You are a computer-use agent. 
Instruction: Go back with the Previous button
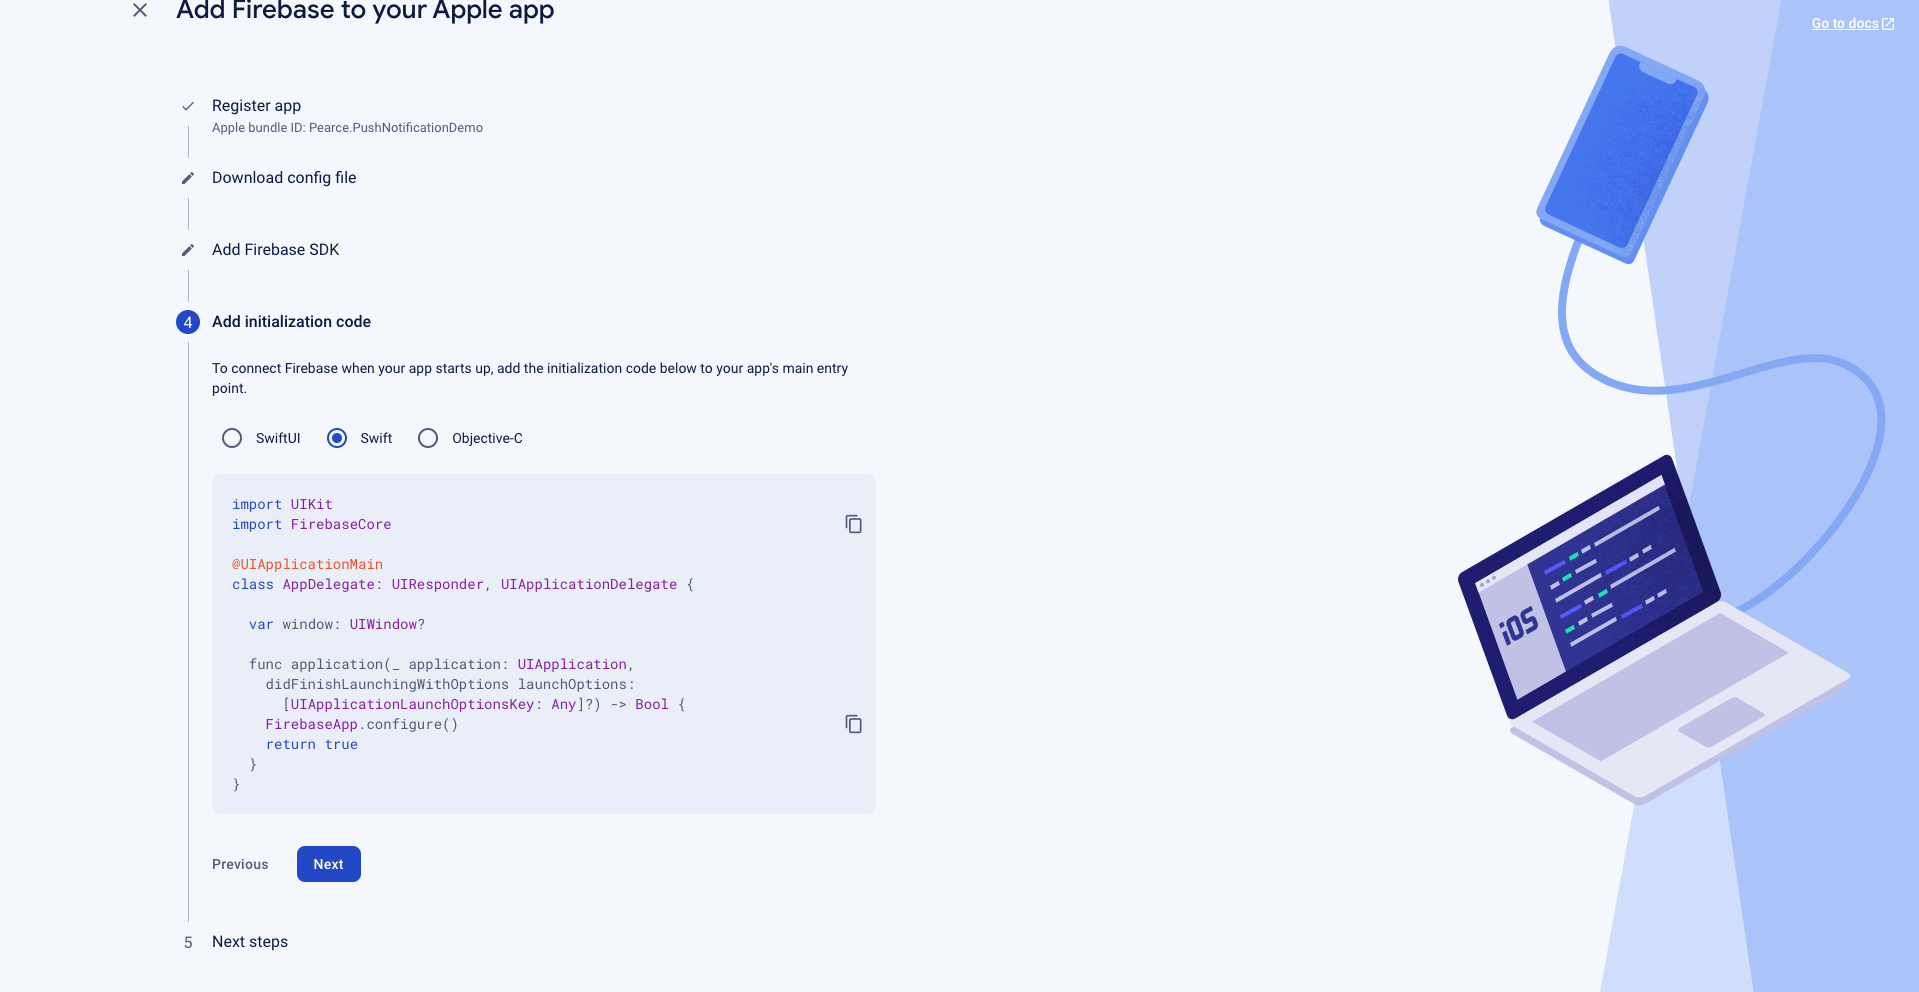tap(240, 864)
